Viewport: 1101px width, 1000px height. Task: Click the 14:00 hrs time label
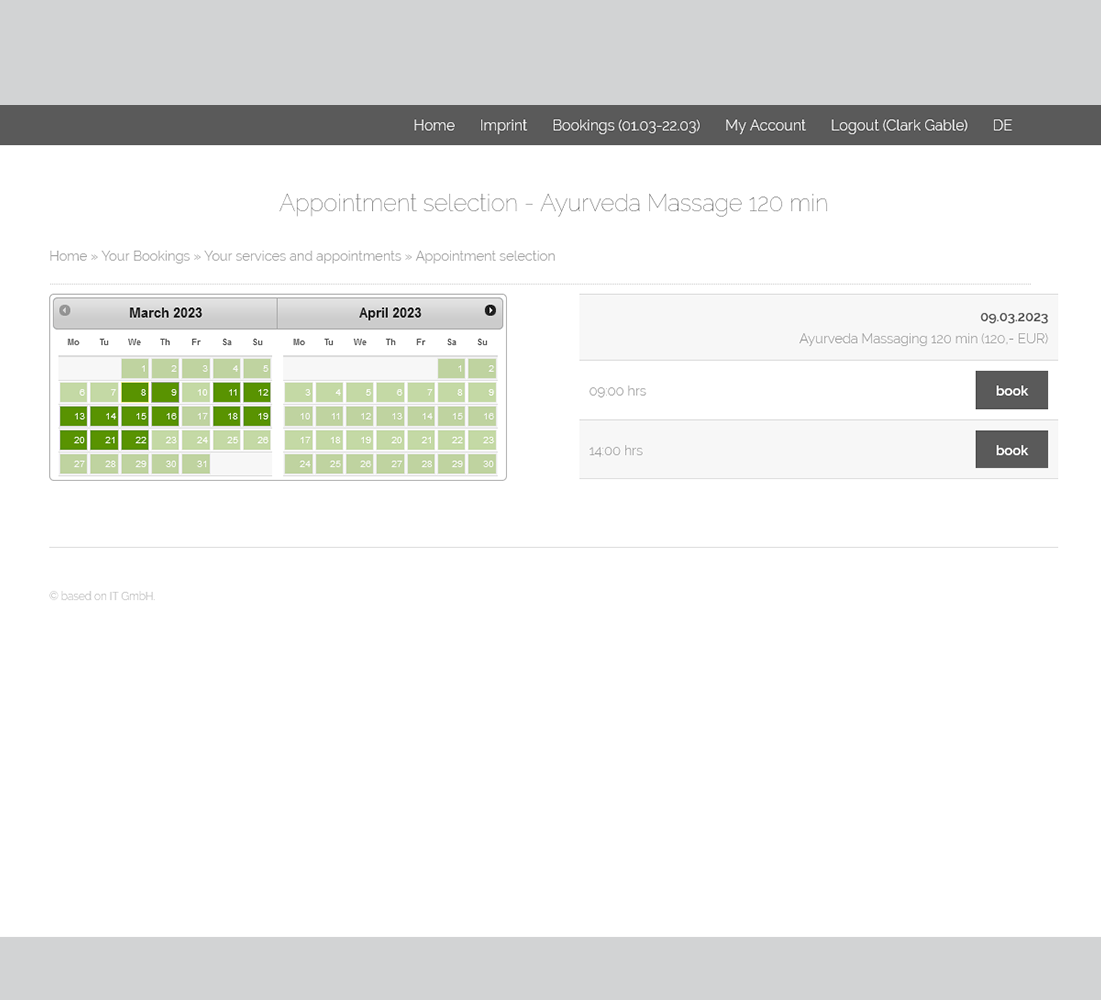616,451
